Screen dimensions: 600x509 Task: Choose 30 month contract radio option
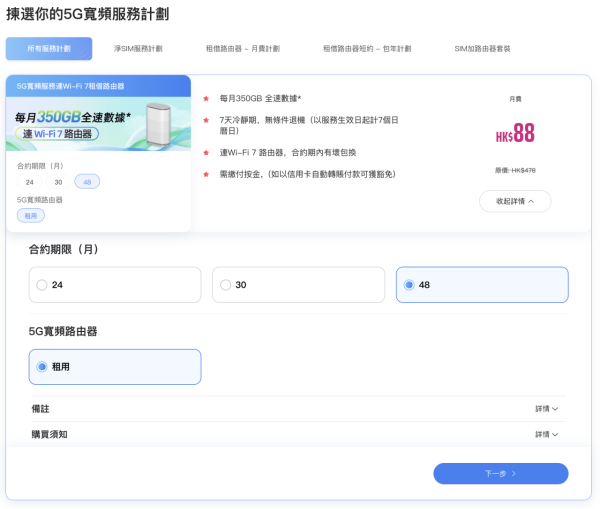point(298,285)
